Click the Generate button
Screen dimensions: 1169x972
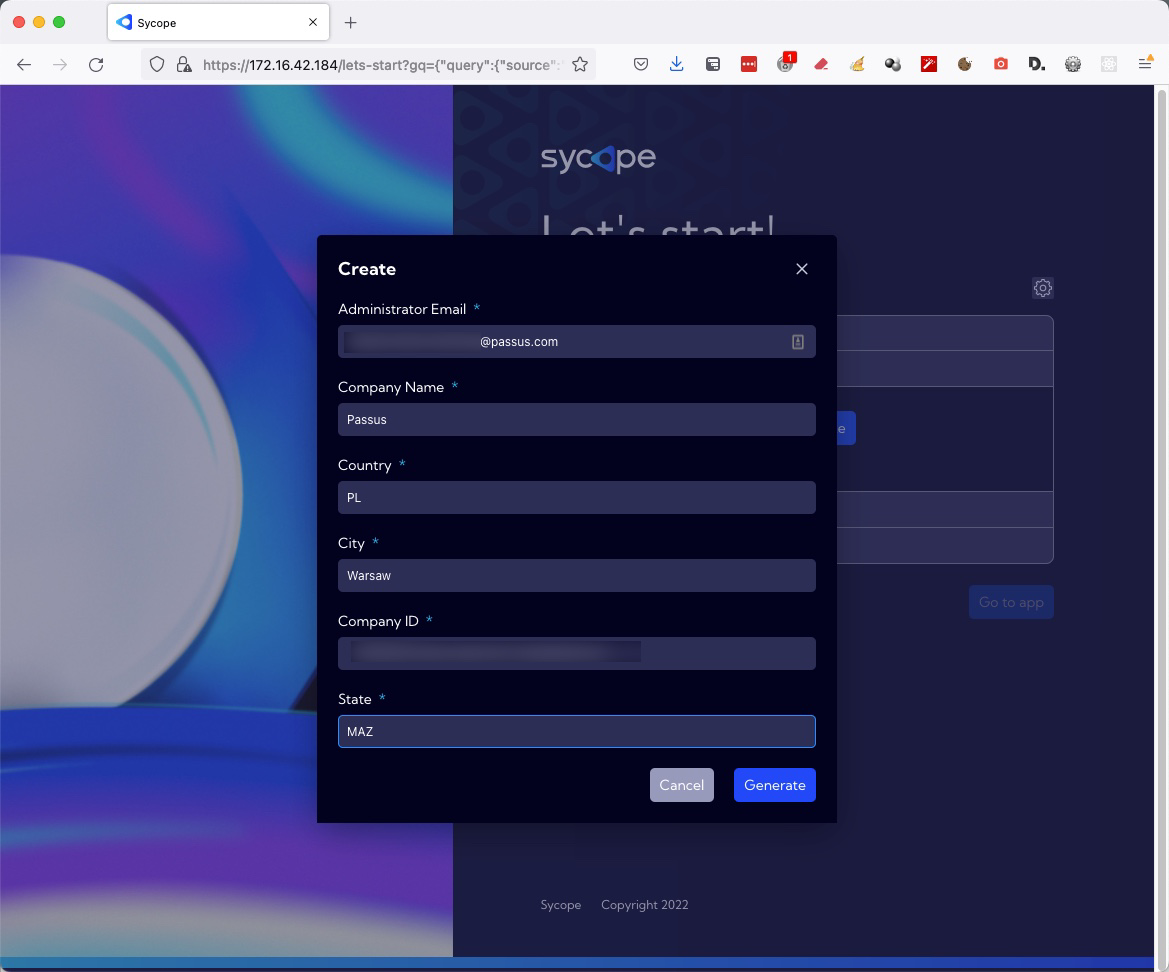coord(775,785)
